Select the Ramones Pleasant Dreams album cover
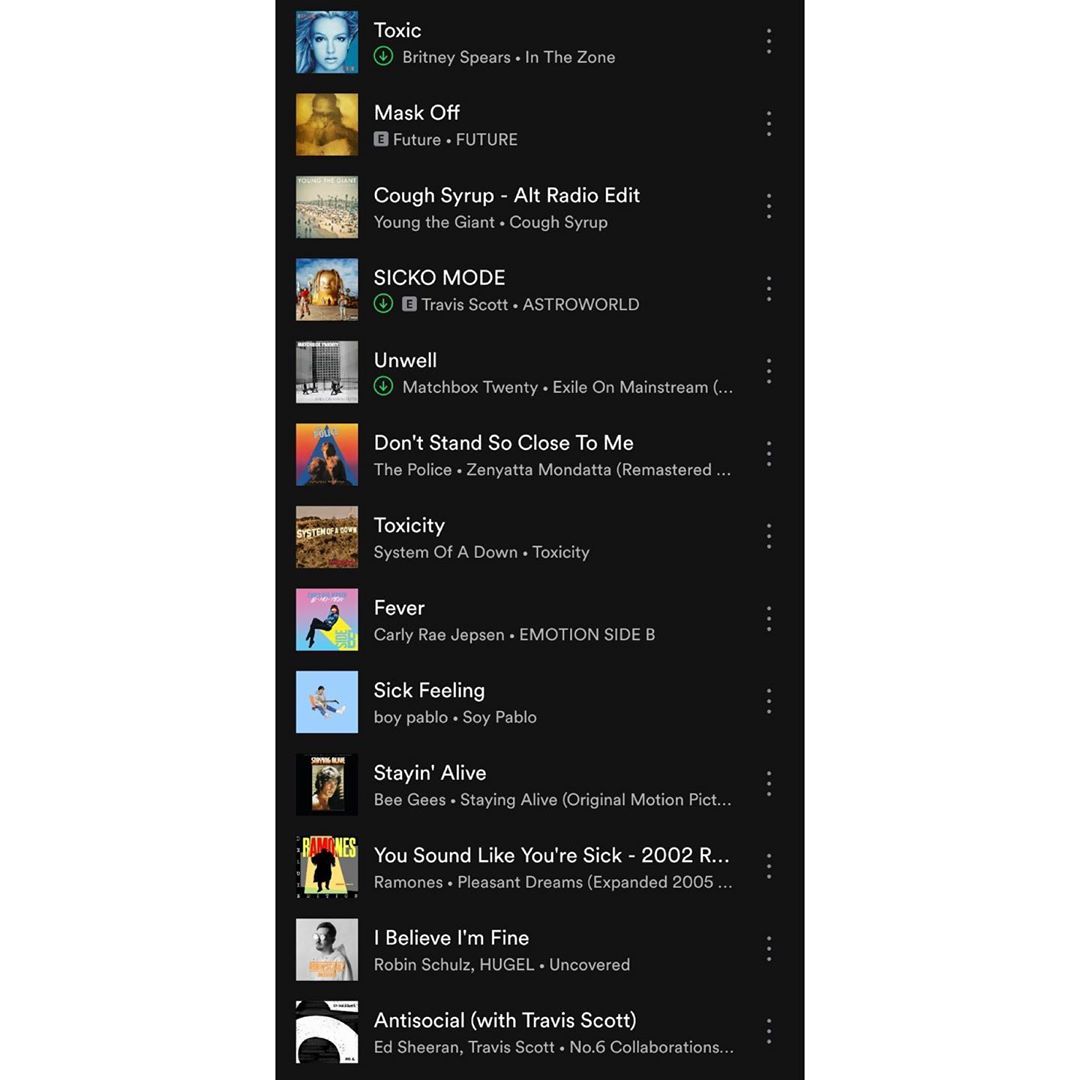 327,867
